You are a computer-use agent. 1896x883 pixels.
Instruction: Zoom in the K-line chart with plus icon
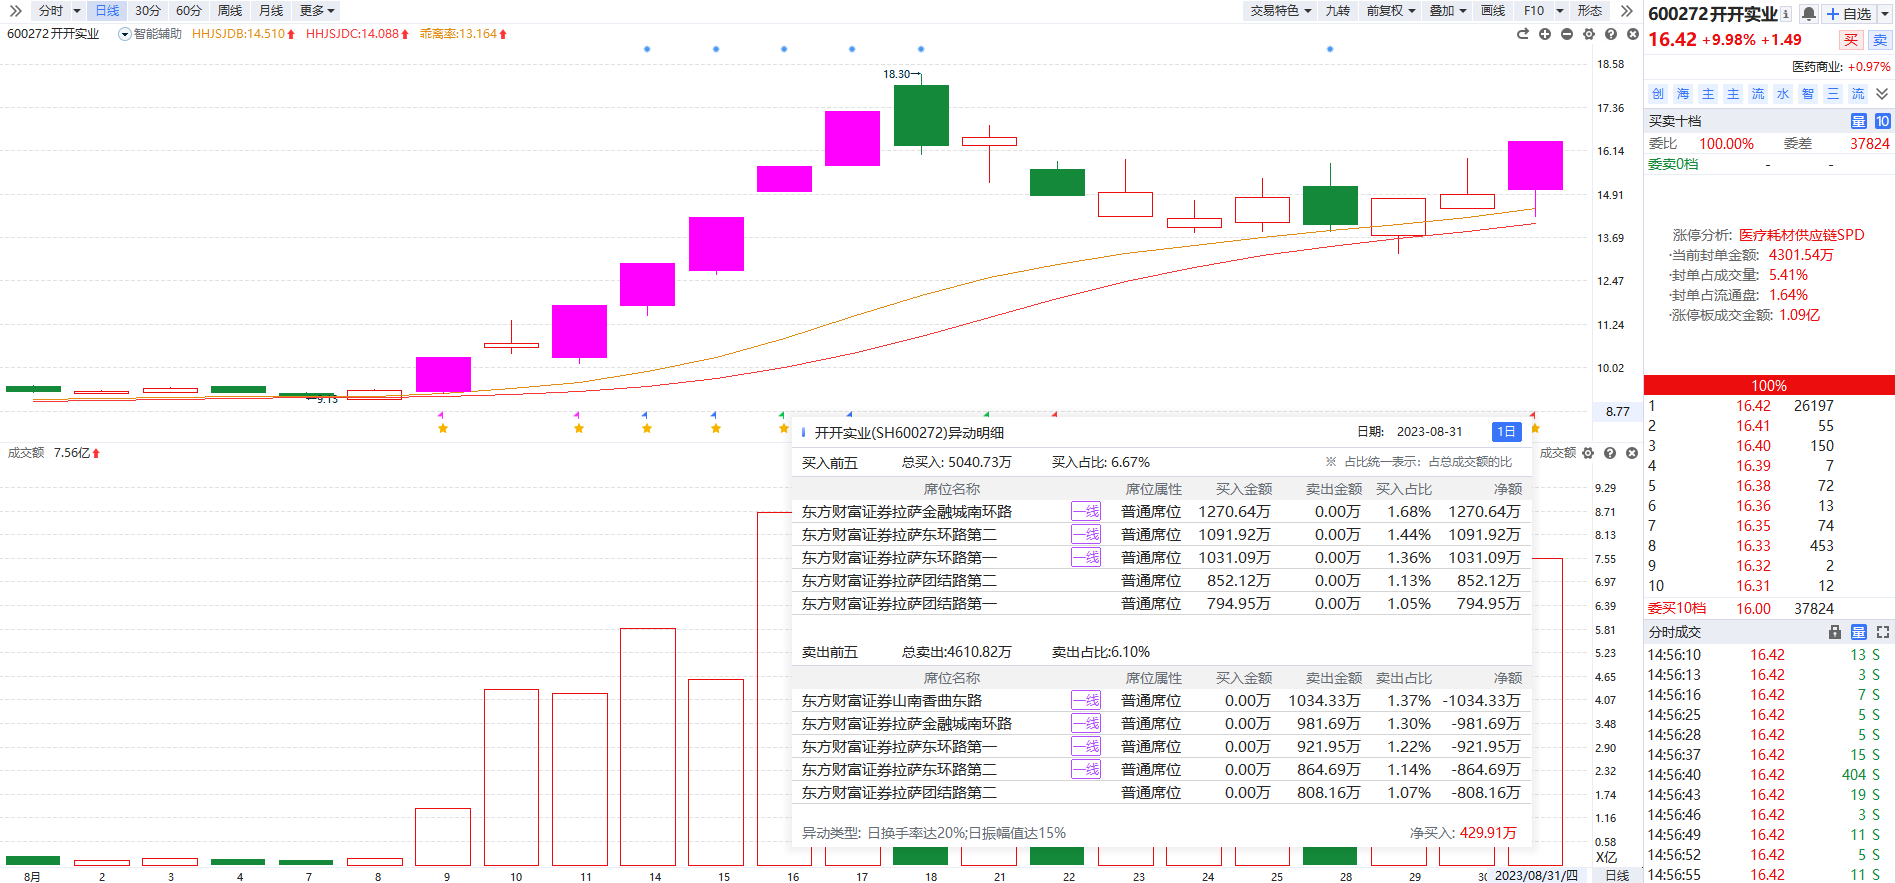(x=1545, y=34)
